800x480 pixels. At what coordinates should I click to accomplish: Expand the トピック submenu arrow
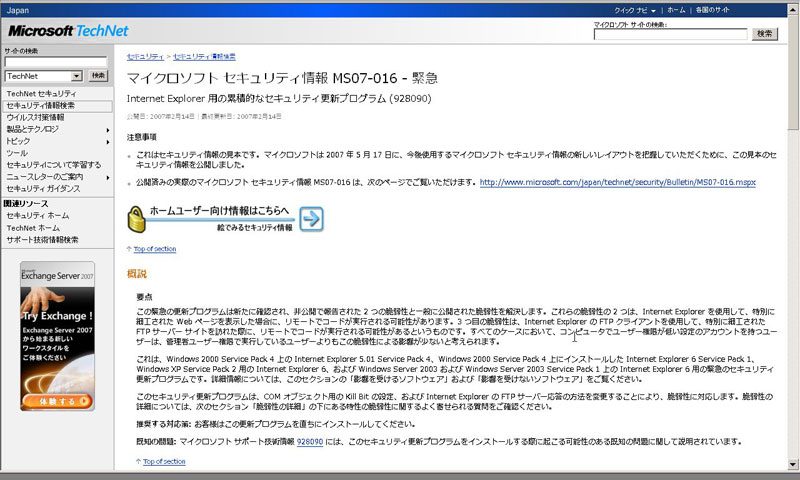click(x=108, y=141)
